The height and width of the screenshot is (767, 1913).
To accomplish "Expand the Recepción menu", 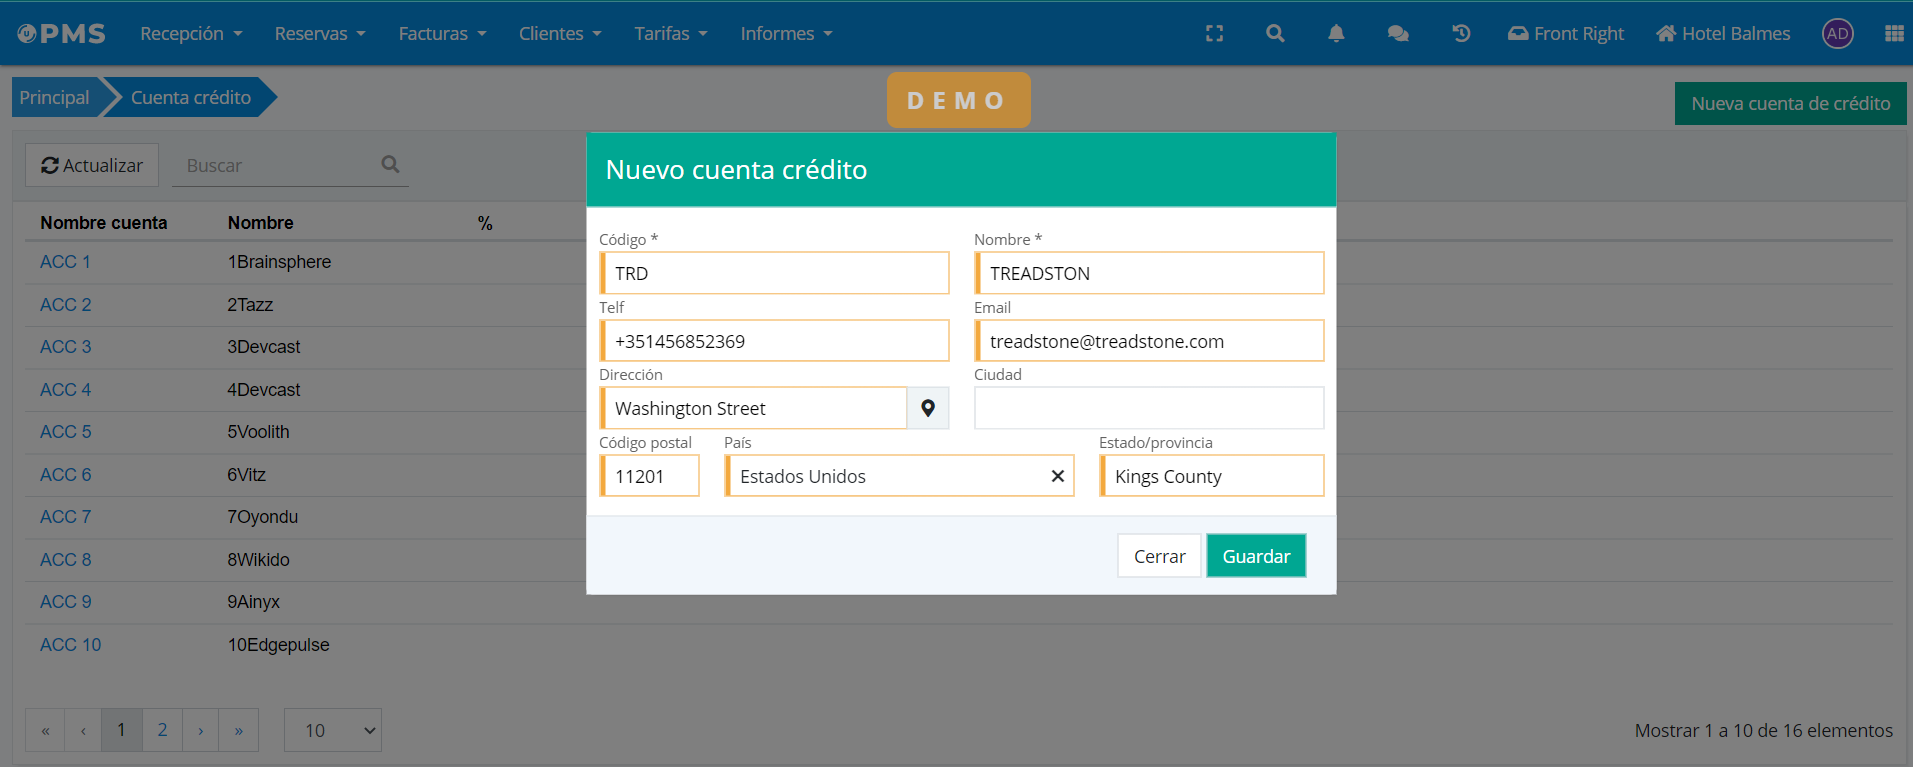I will click(x=191, y=34).
